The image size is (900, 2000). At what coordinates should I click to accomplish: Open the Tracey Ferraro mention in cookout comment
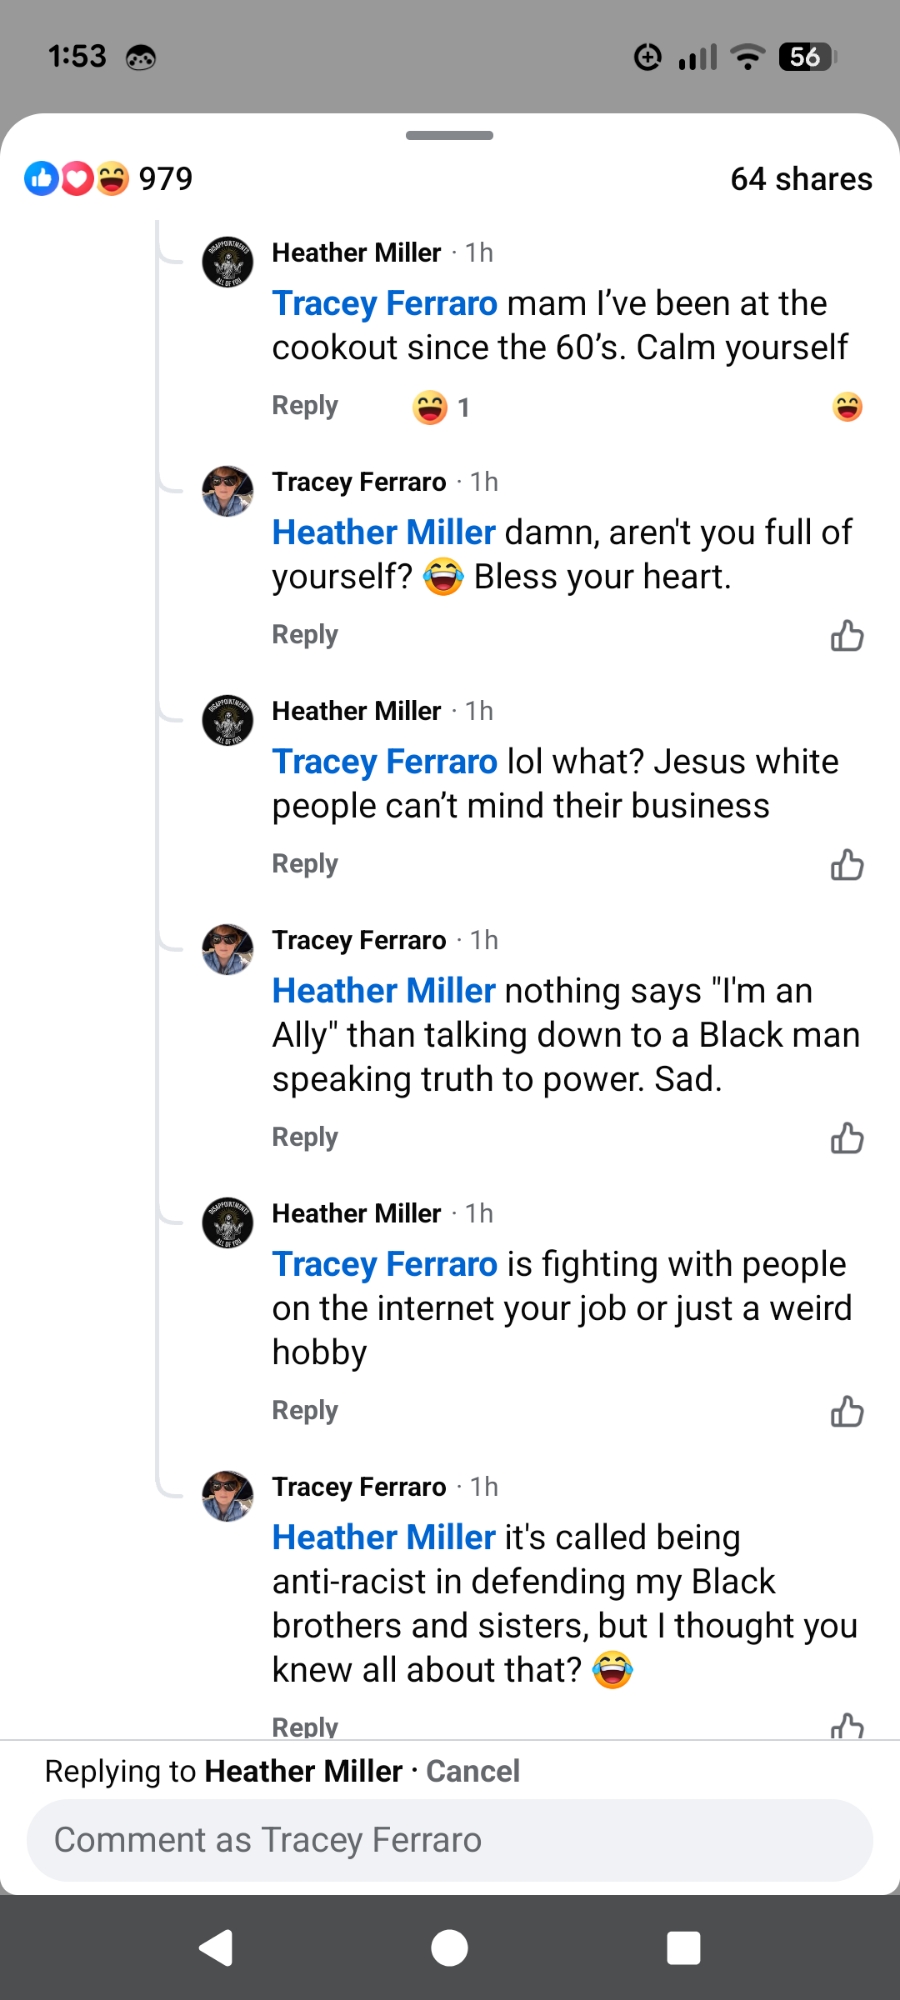tap(384, 303)
